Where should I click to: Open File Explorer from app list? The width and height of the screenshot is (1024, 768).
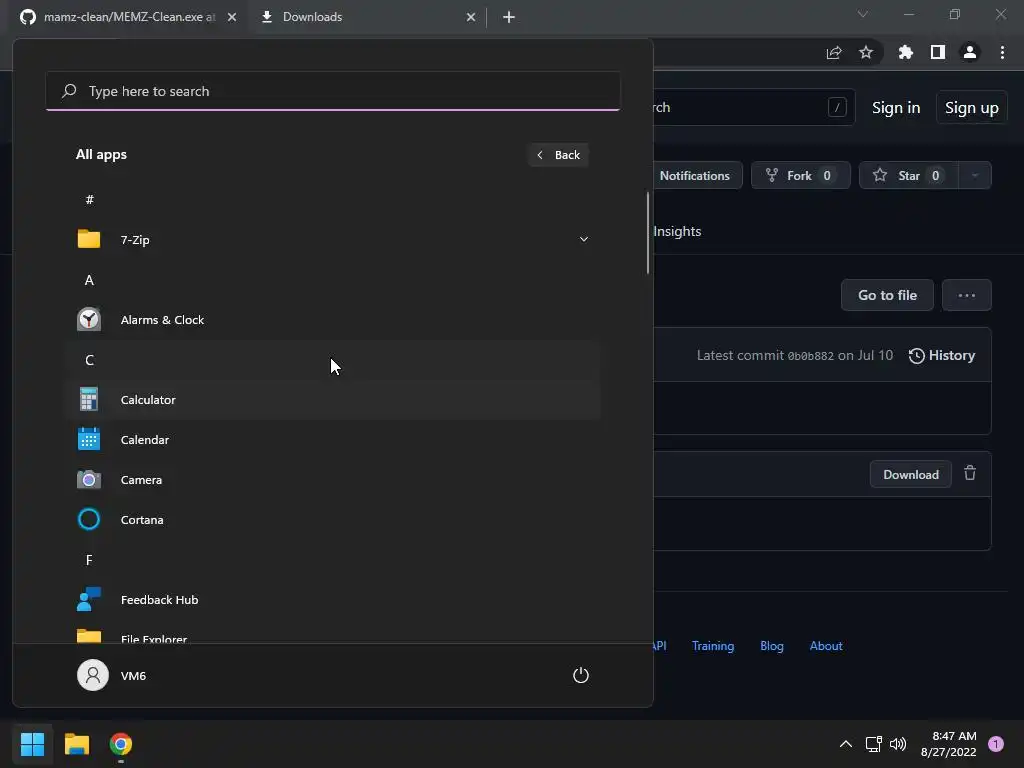coord(333,635)
